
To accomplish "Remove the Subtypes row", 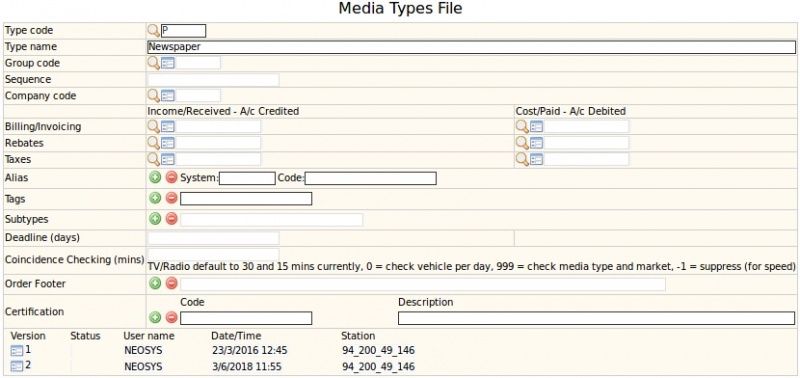I will [x=171, y=219].
